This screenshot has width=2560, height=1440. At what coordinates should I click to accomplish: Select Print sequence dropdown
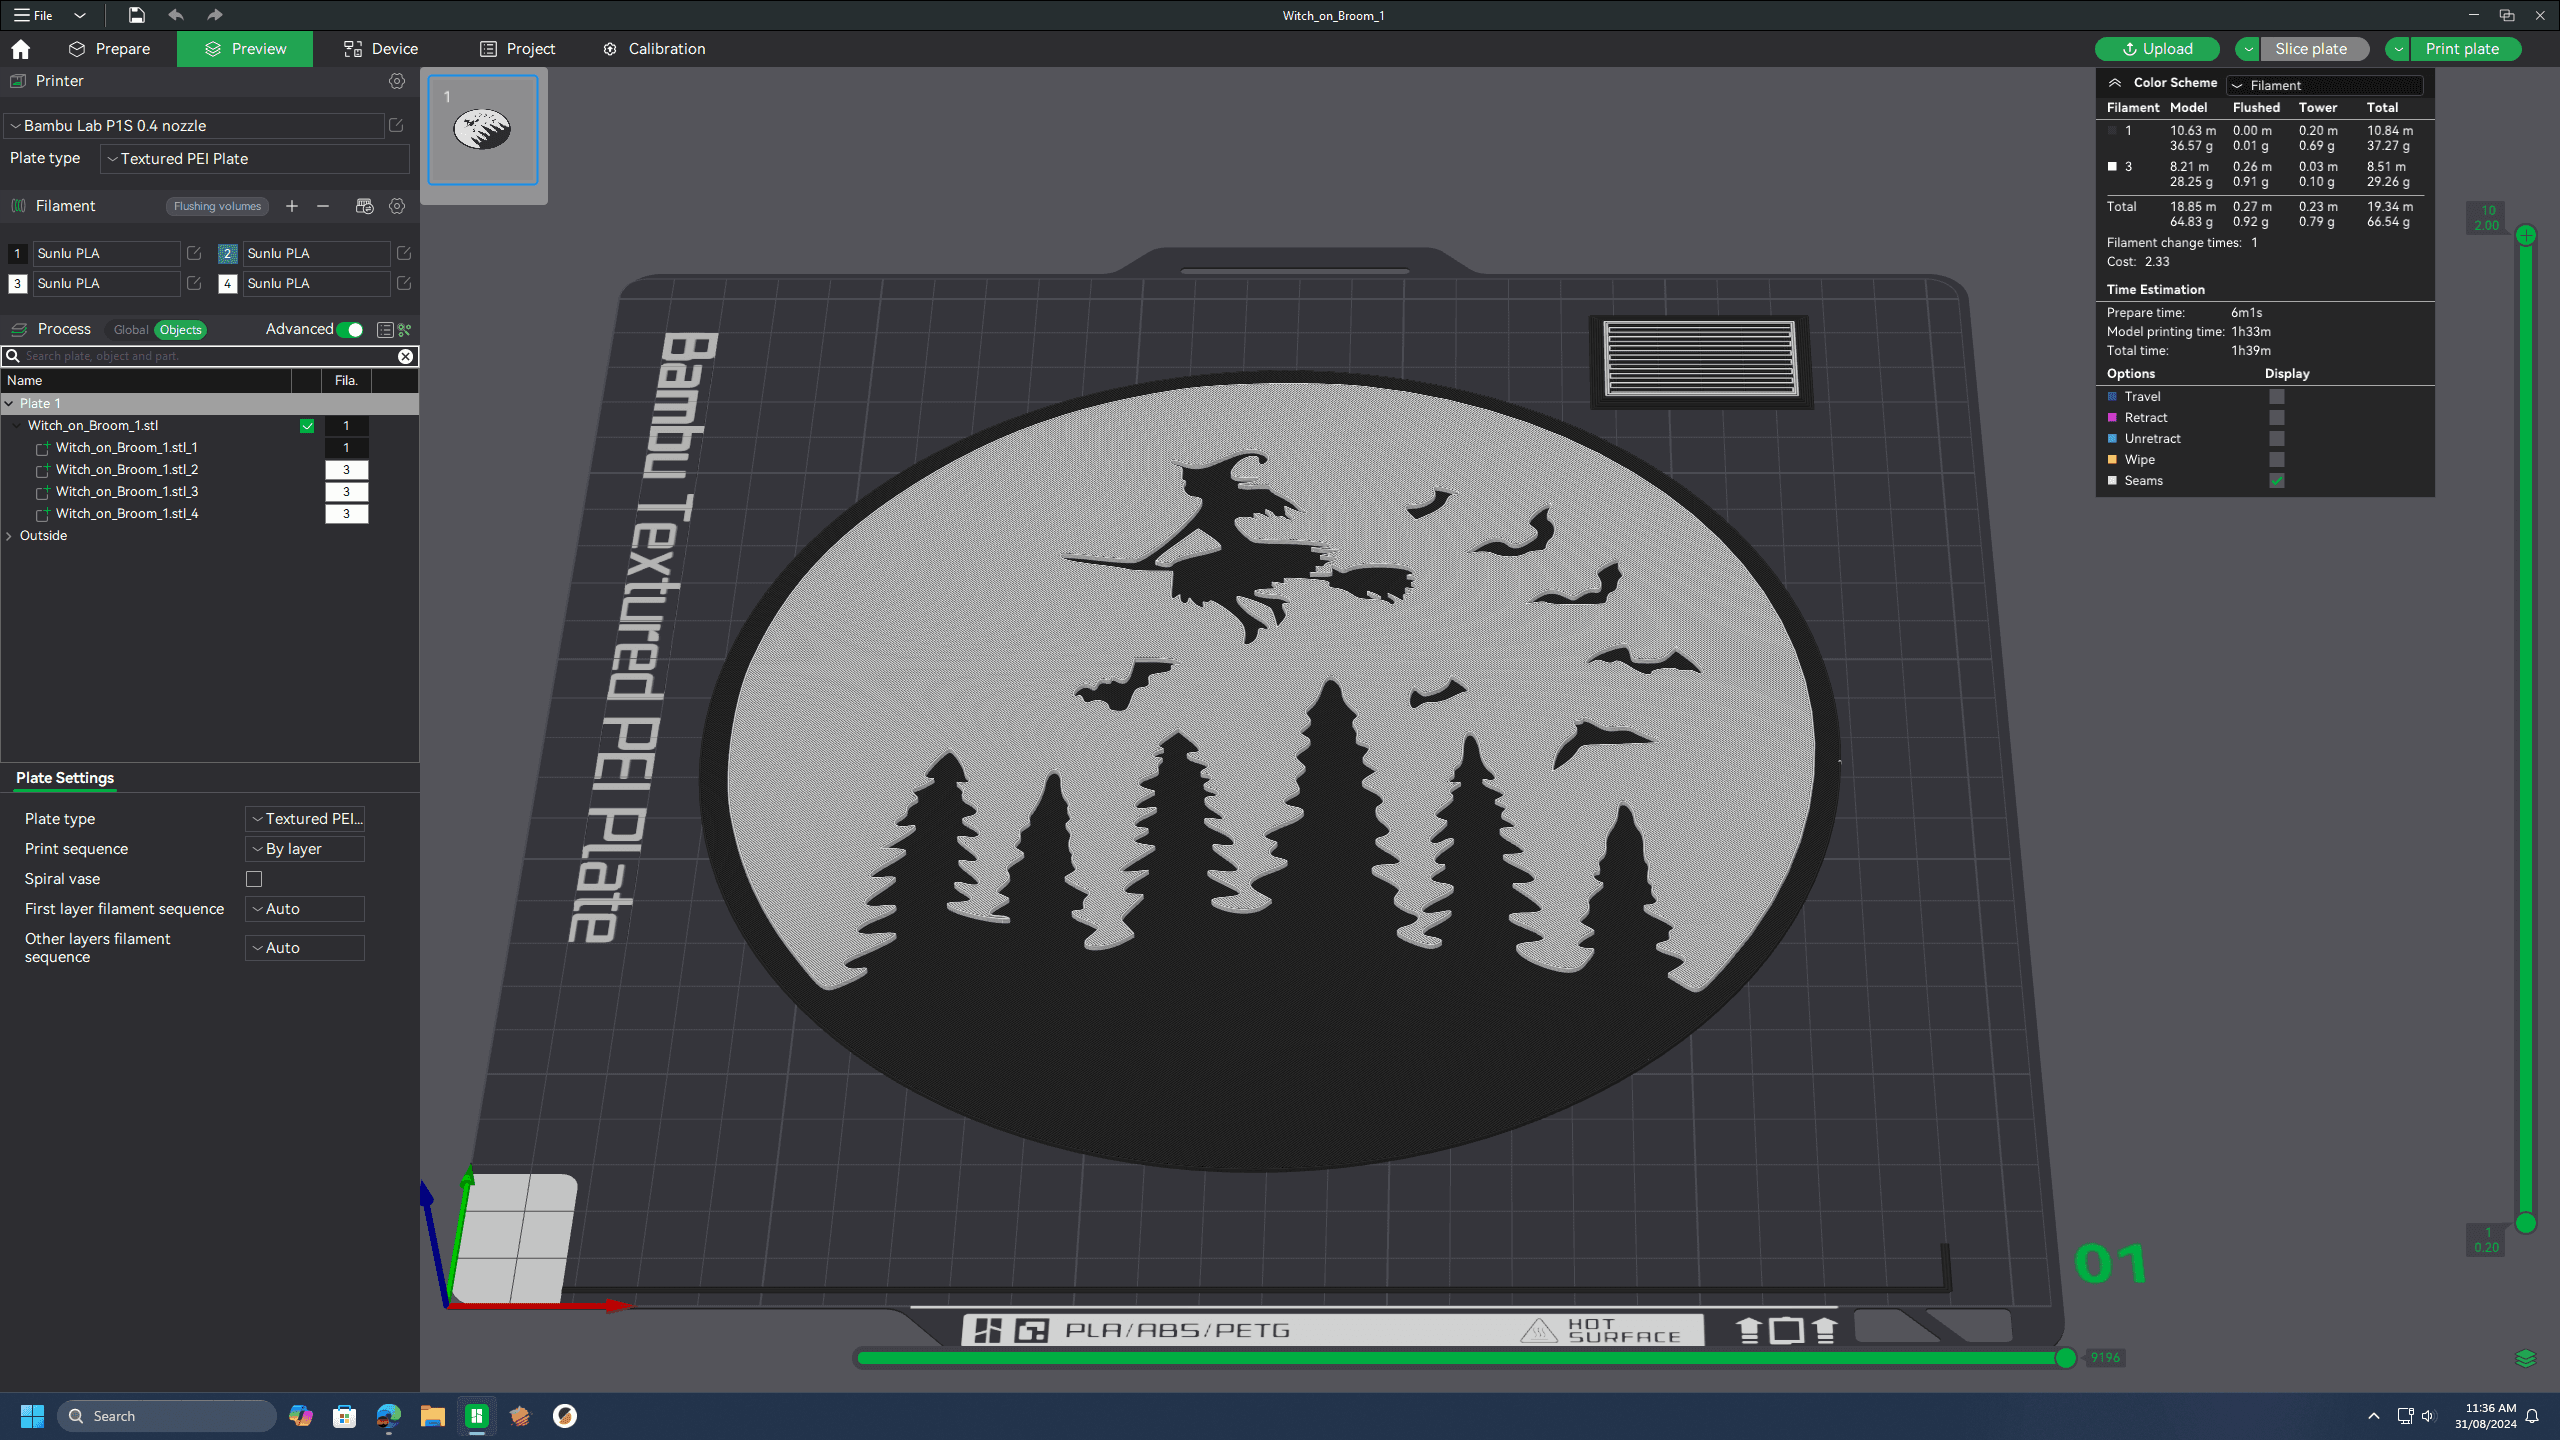click(306, 847)
